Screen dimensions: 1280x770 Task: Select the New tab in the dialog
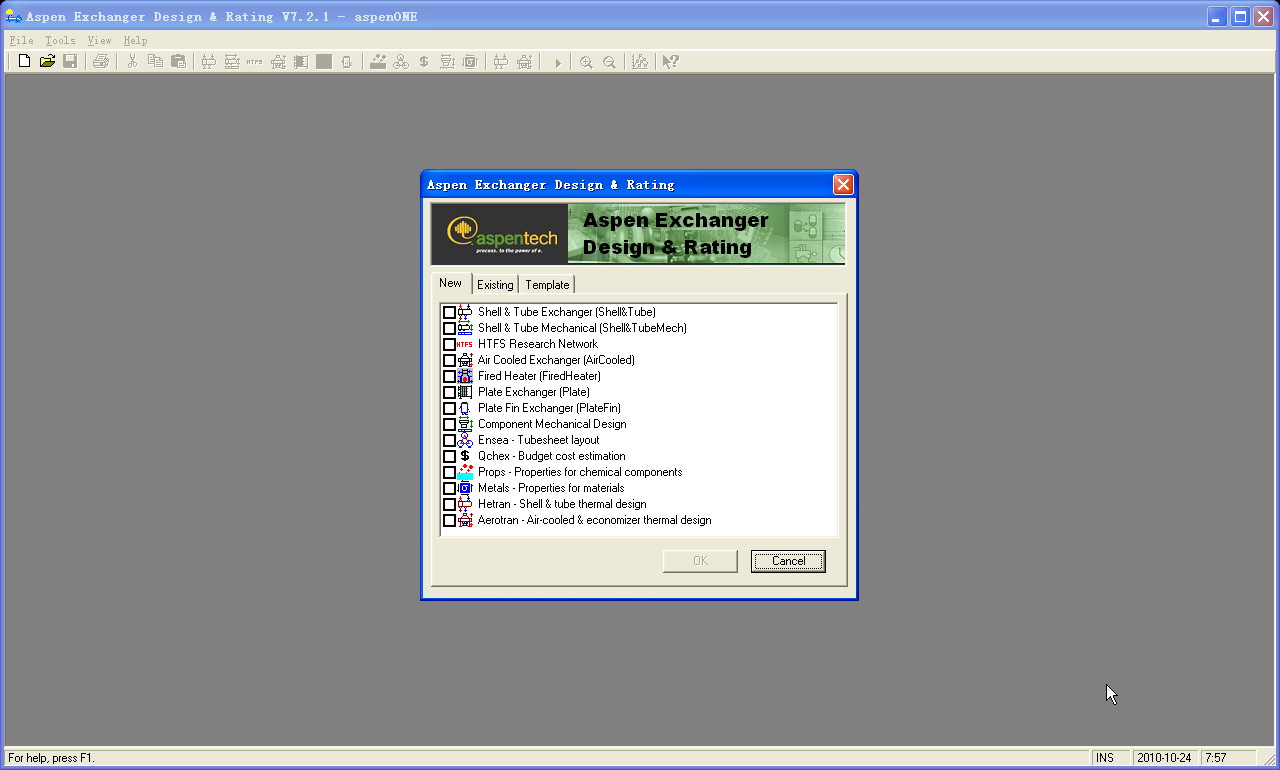[451, 283]
